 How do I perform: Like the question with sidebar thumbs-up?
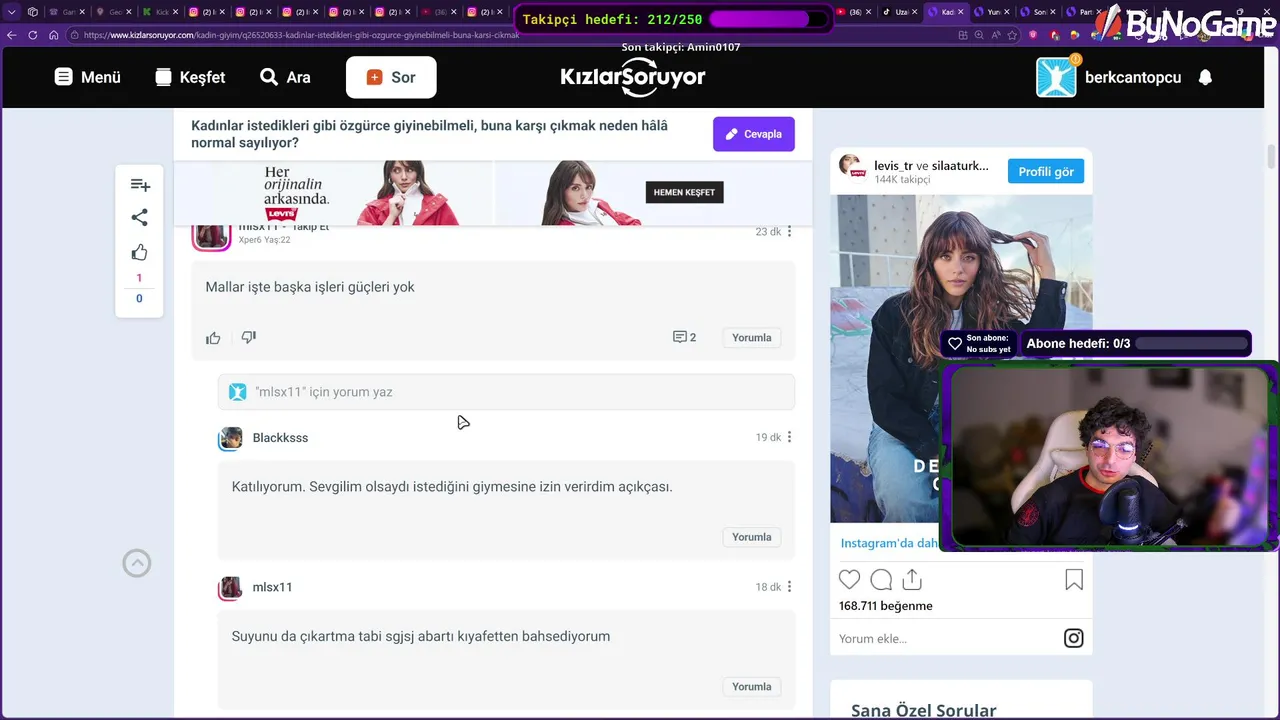pos(140,252)
